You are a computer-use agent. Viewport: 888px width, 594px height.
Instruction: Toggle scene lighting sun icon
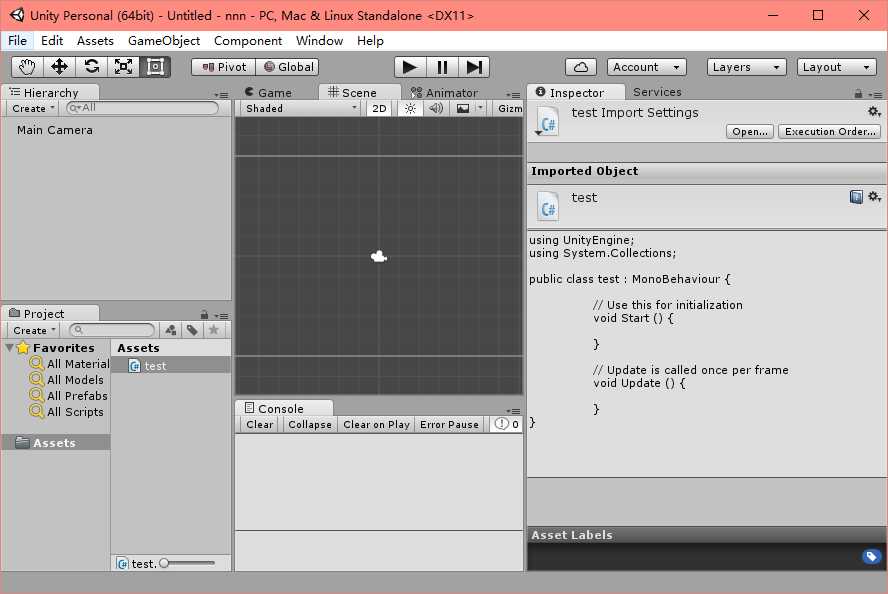410,109
